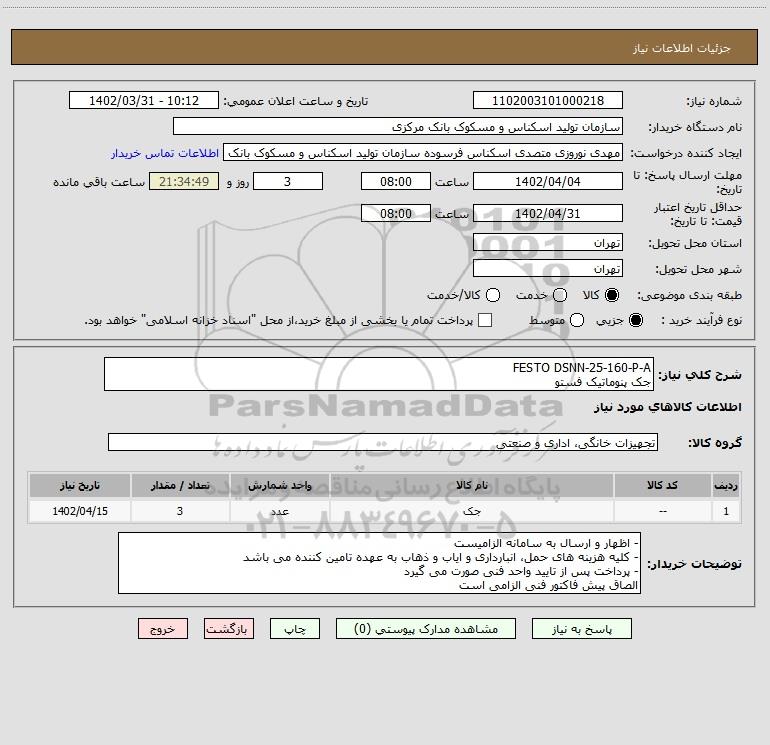This screenshot has height=745, width=770.
Task: Click the شرح کلی نیاز label
Action: (699, 375)
